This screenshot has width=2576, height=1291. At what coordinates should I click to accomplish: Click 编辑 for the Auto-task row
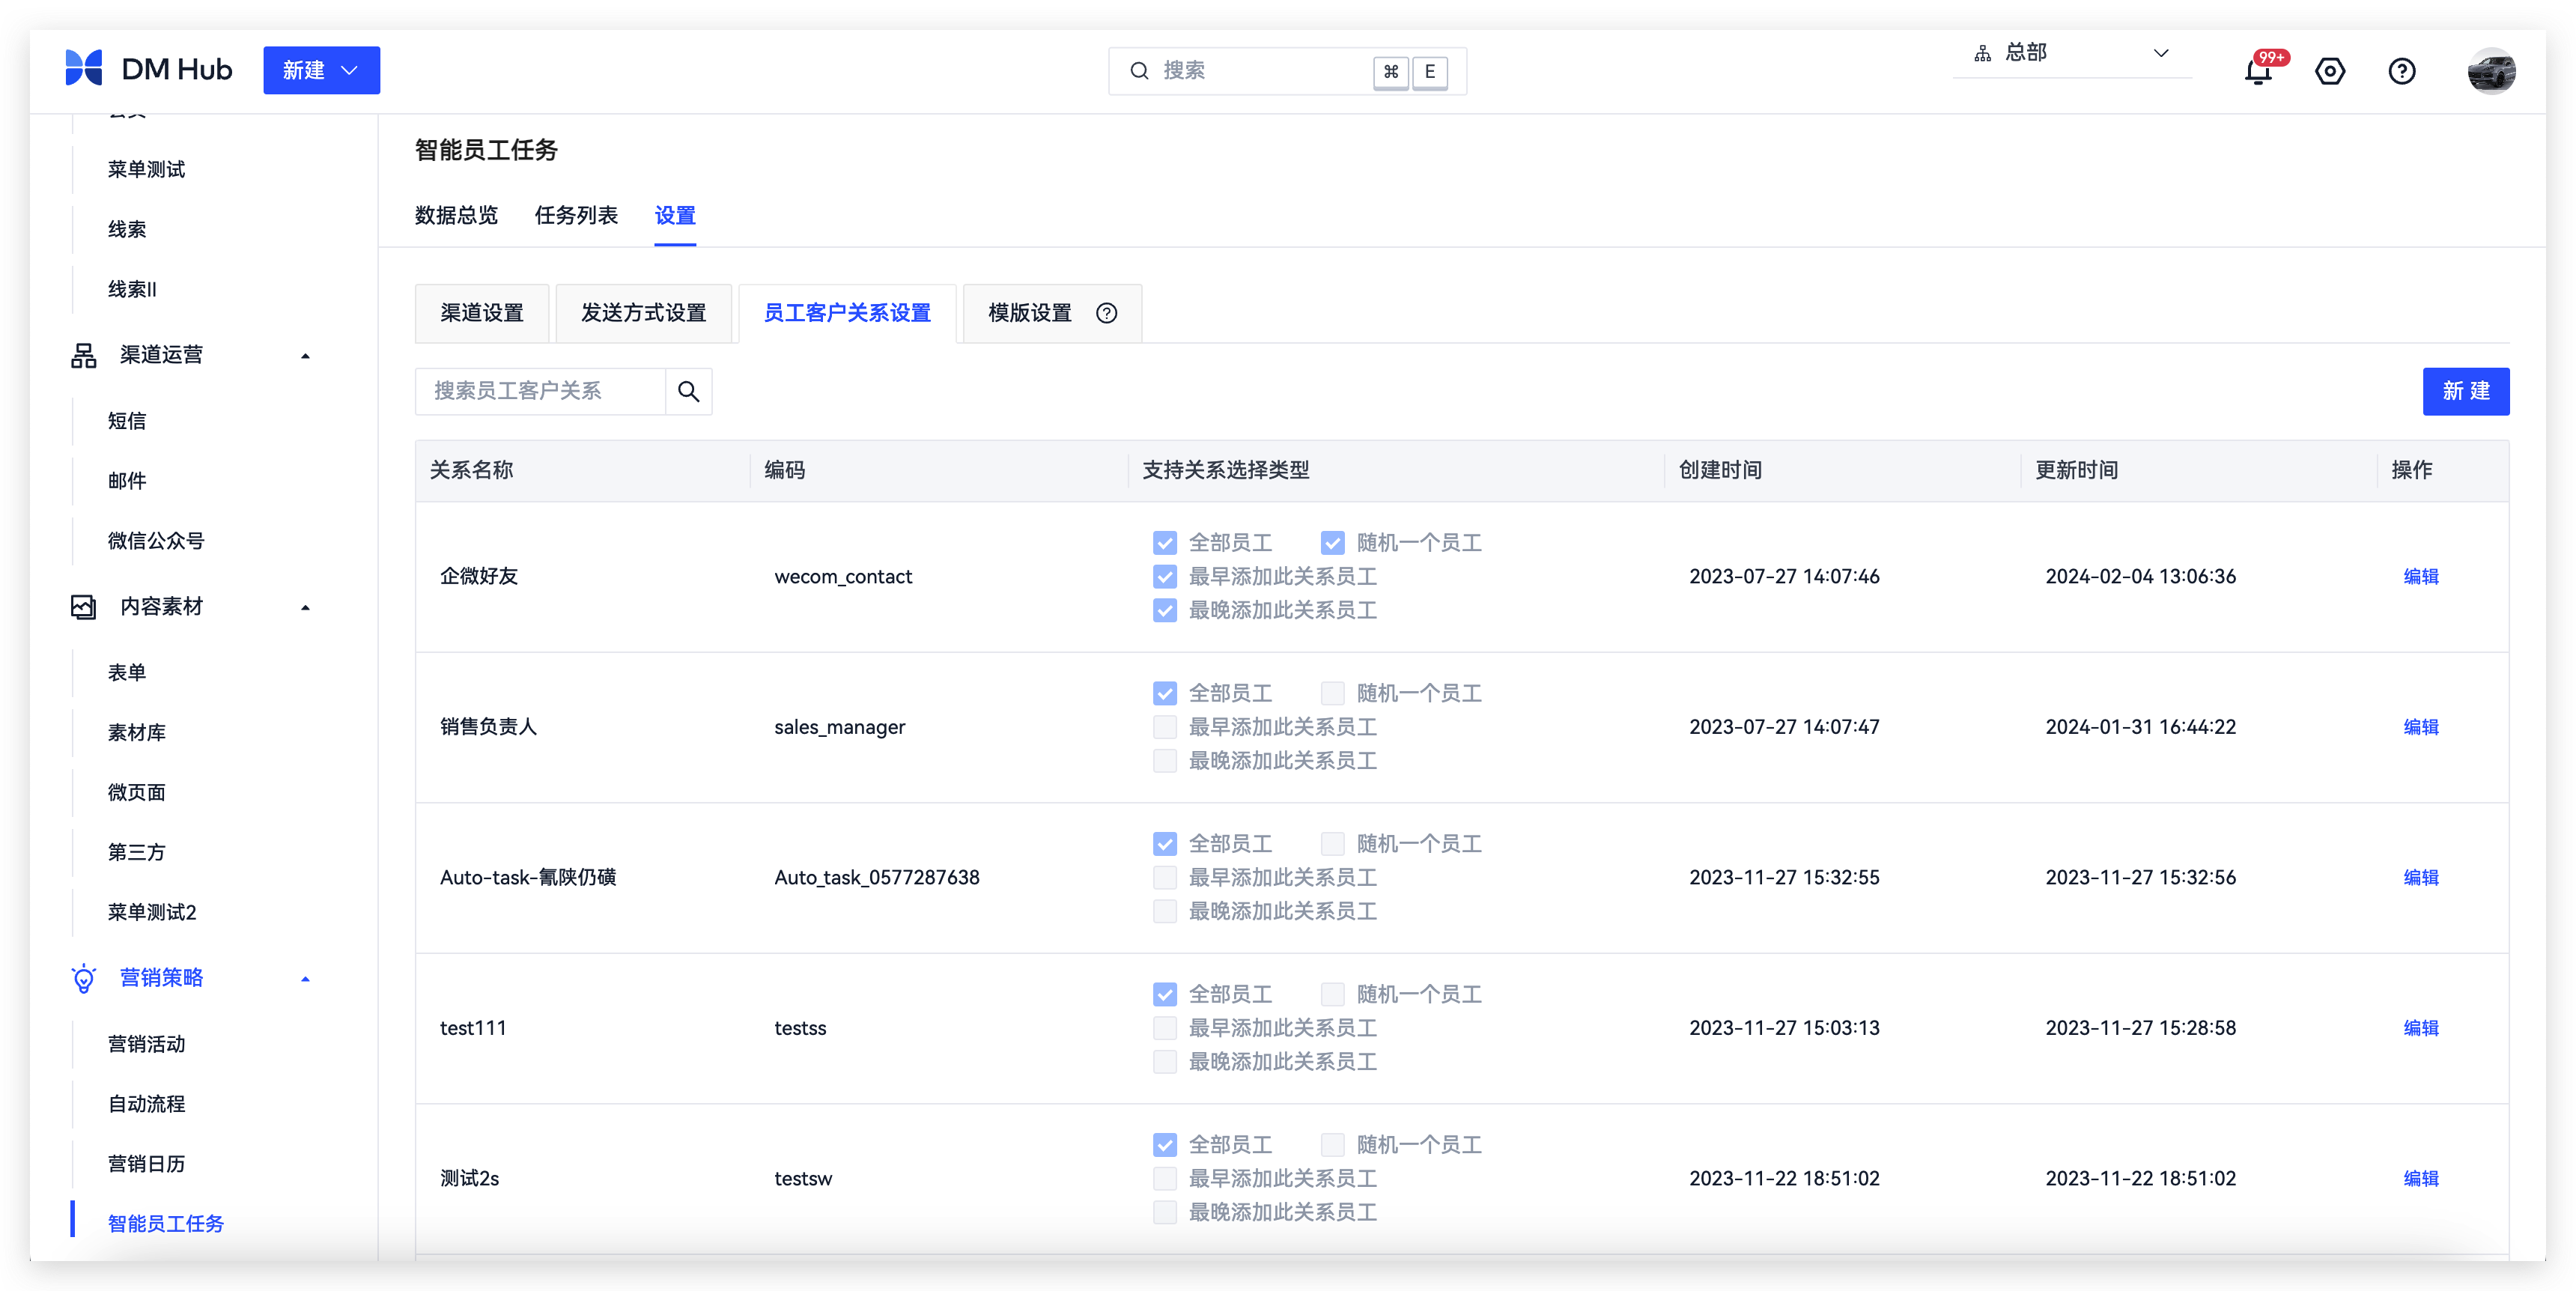point(2420,878)
